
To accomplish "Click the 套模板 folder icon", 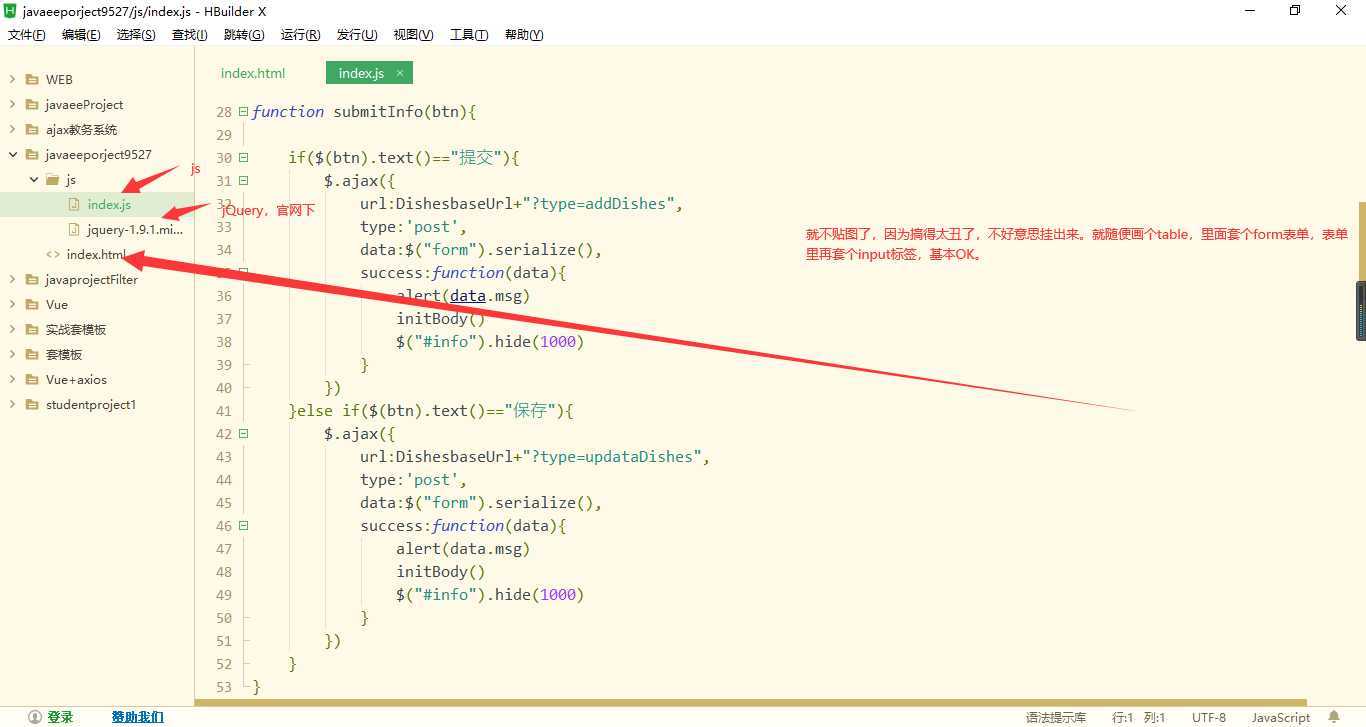I will coord(32,354).
